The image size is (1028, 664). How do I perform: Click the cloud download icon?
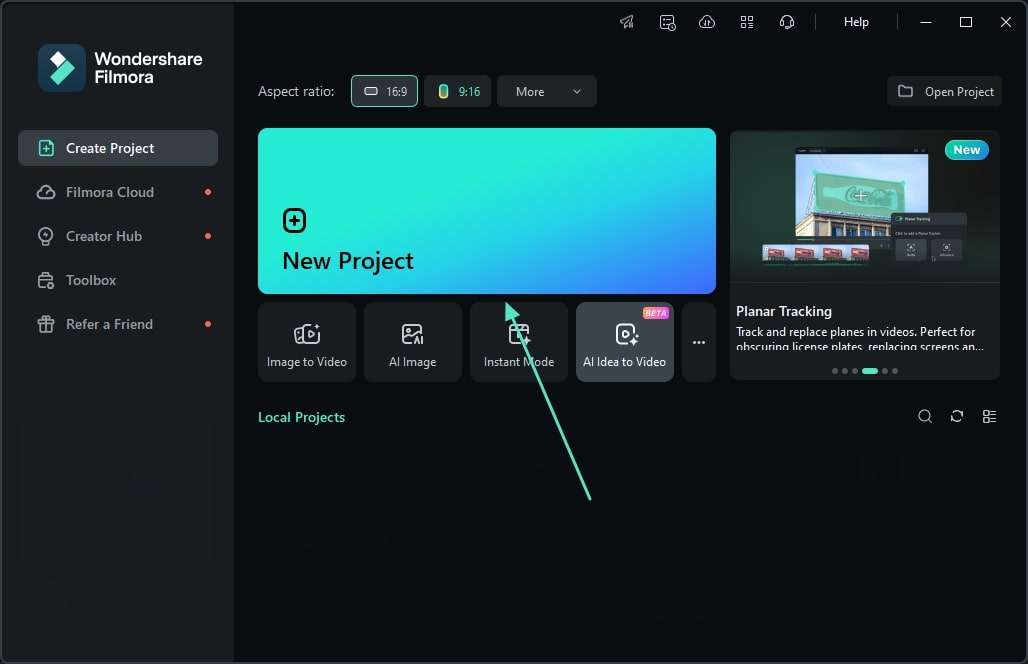coord(707,22)
